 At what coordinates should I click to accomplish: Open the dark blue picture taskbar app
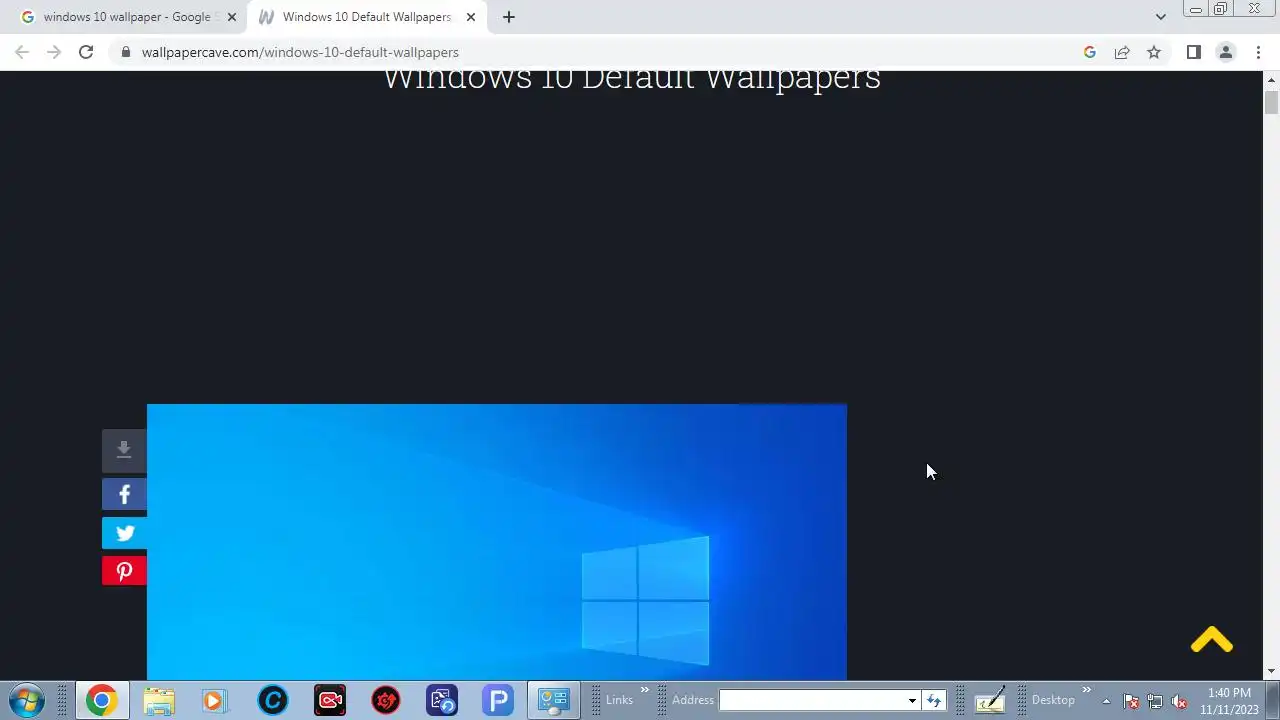point(442,700)
